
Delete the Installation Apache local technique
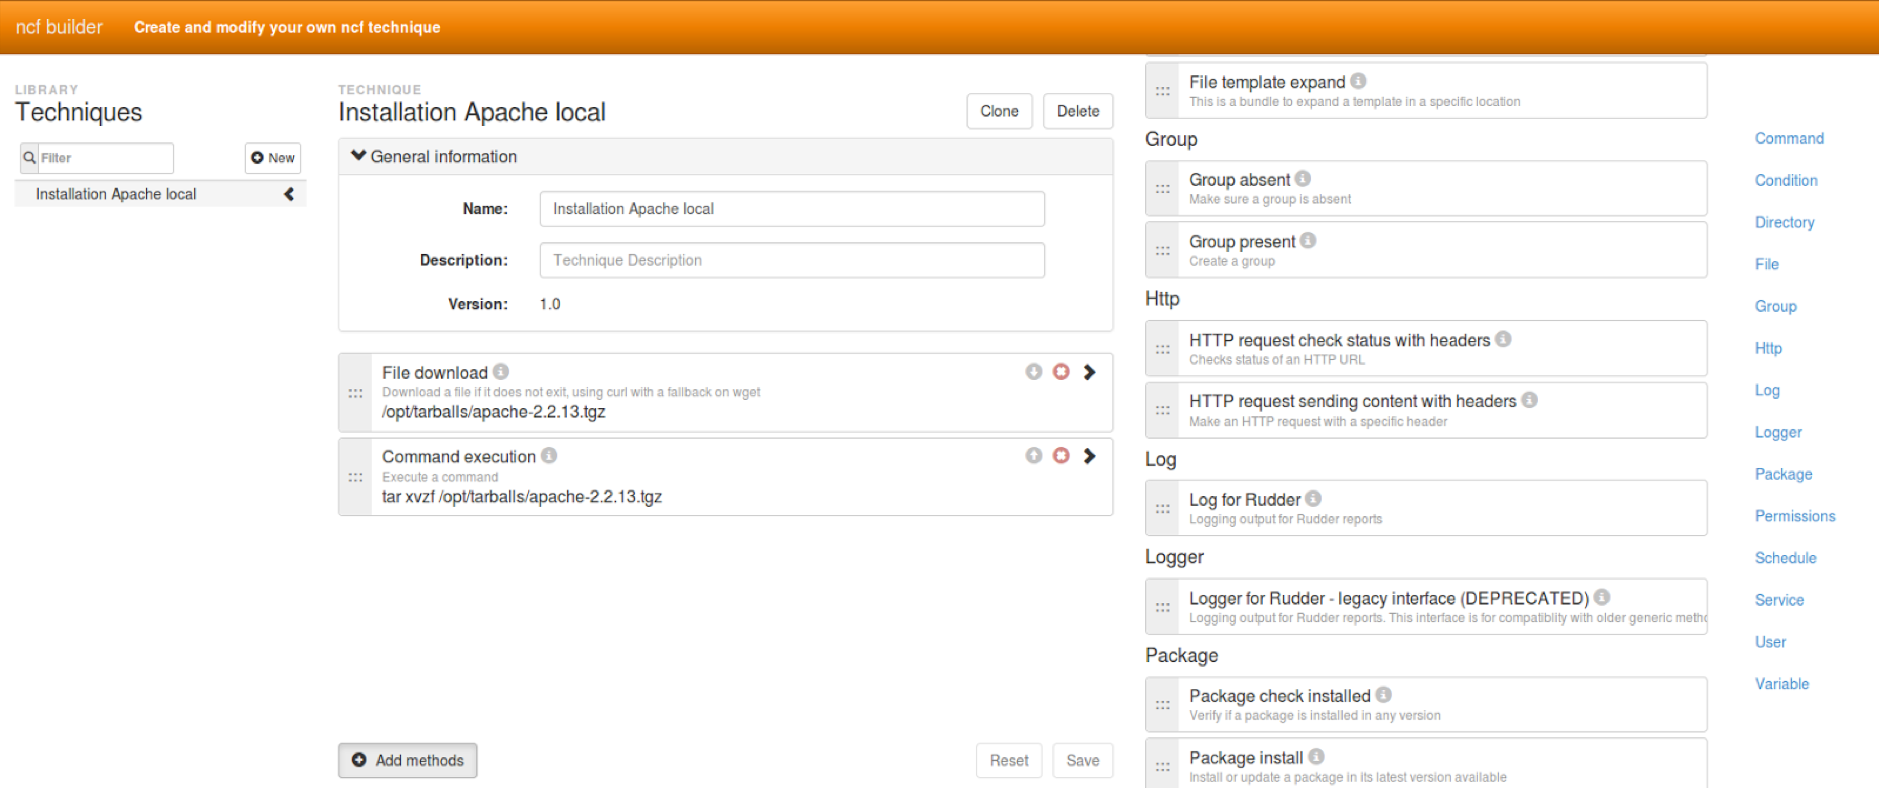(1078, 111)
